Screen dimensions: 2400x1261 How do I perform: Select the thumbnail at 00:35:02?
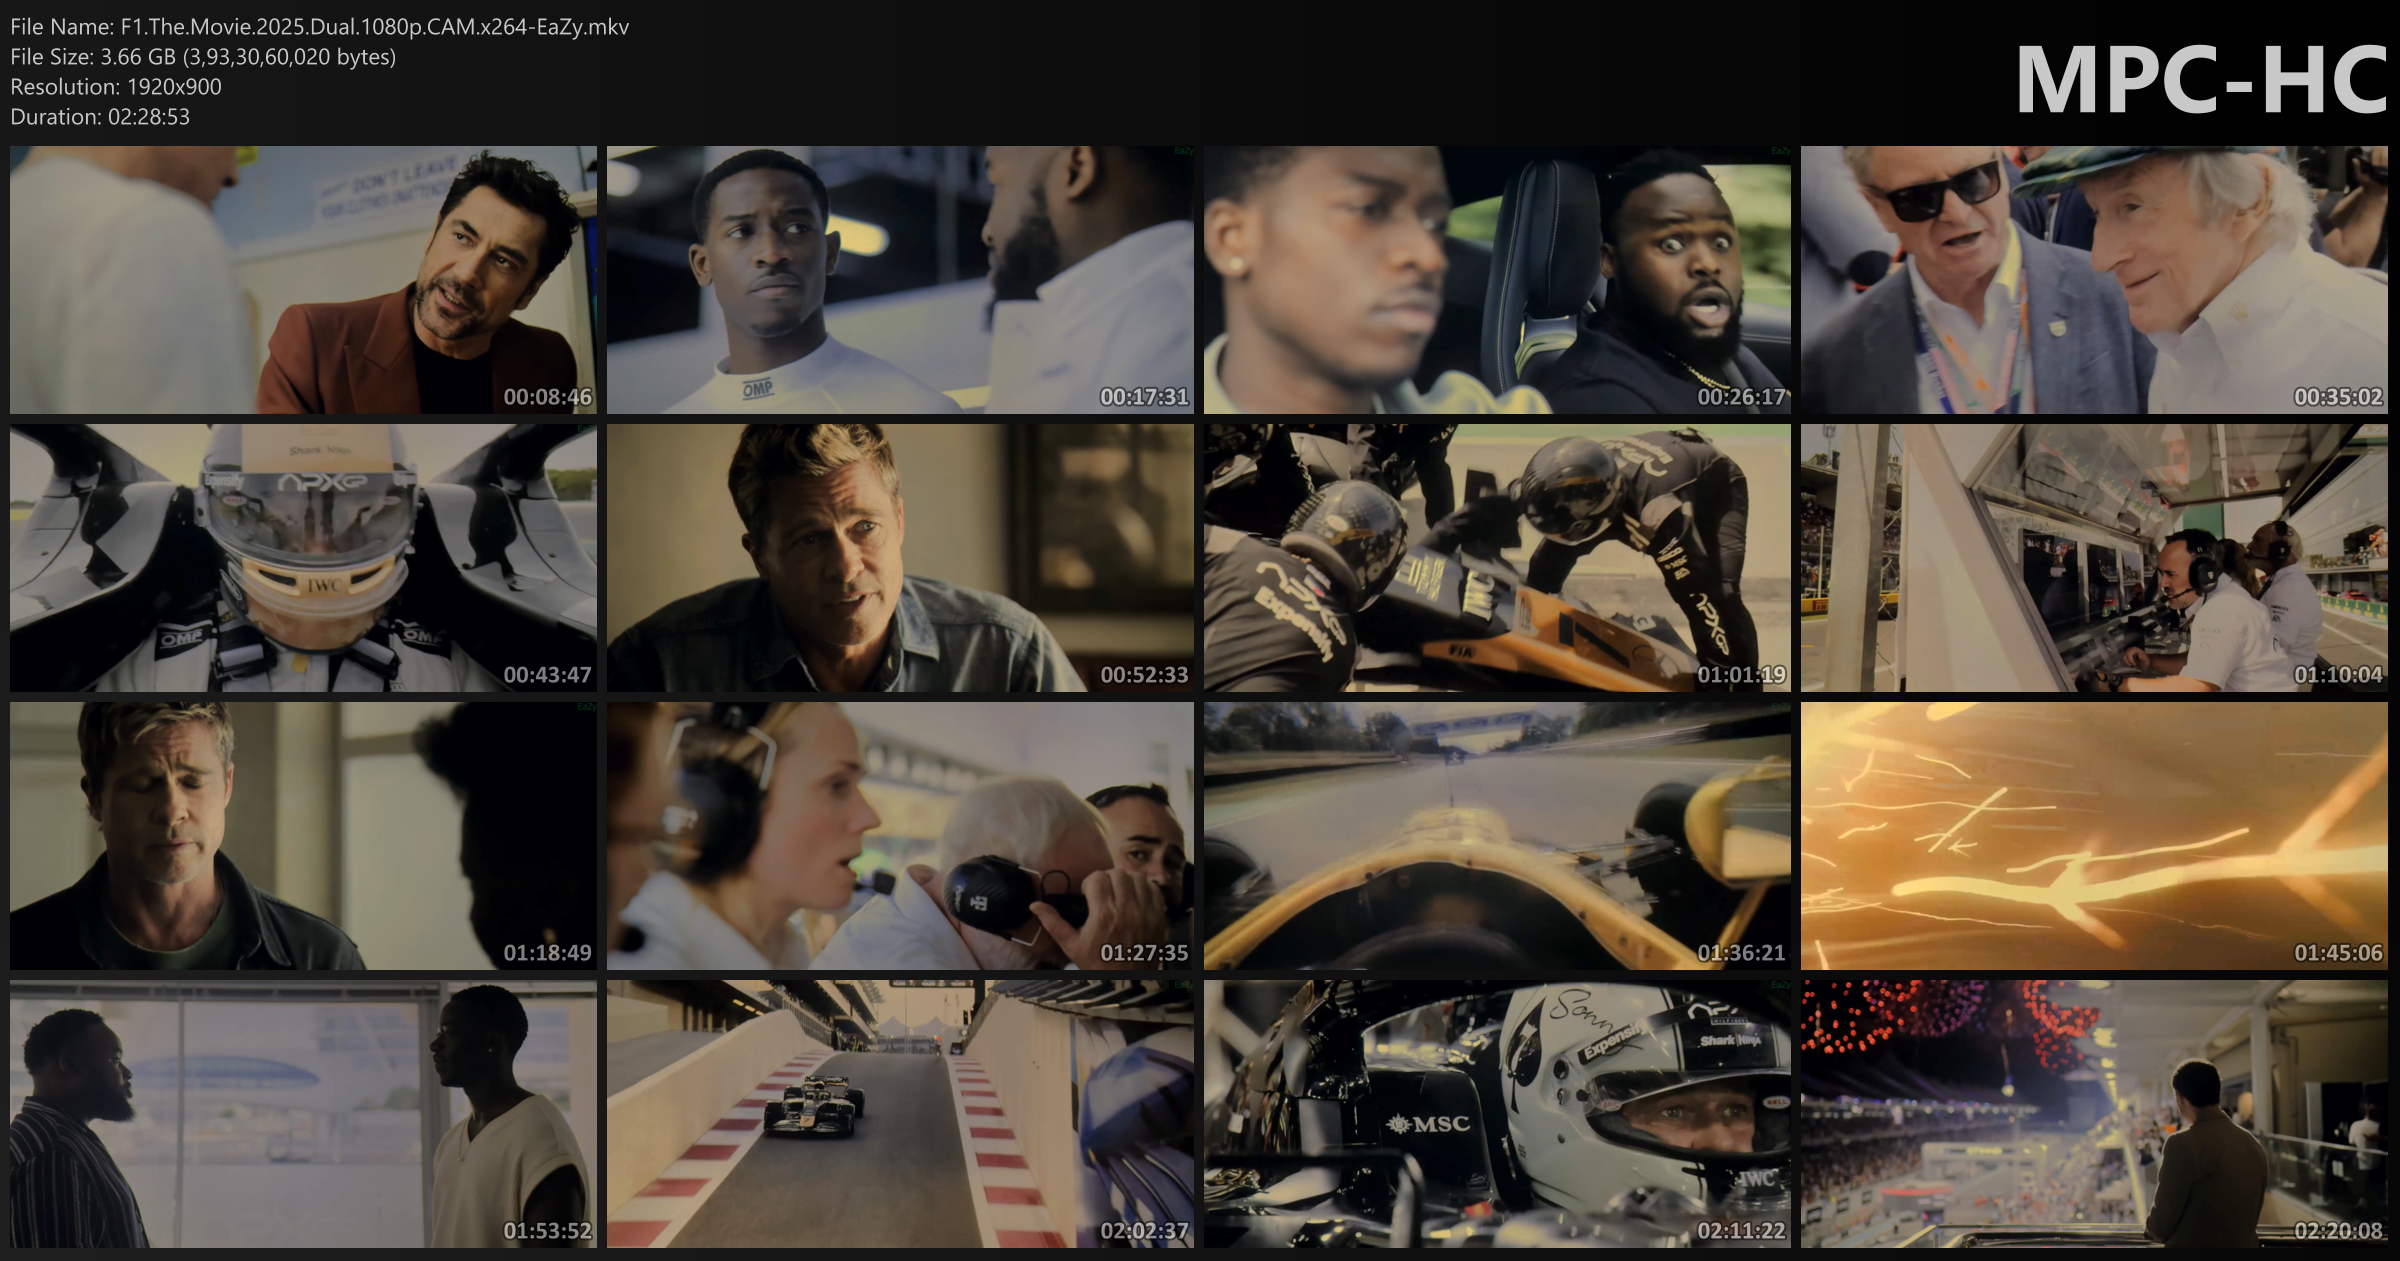pos(2094,280)
